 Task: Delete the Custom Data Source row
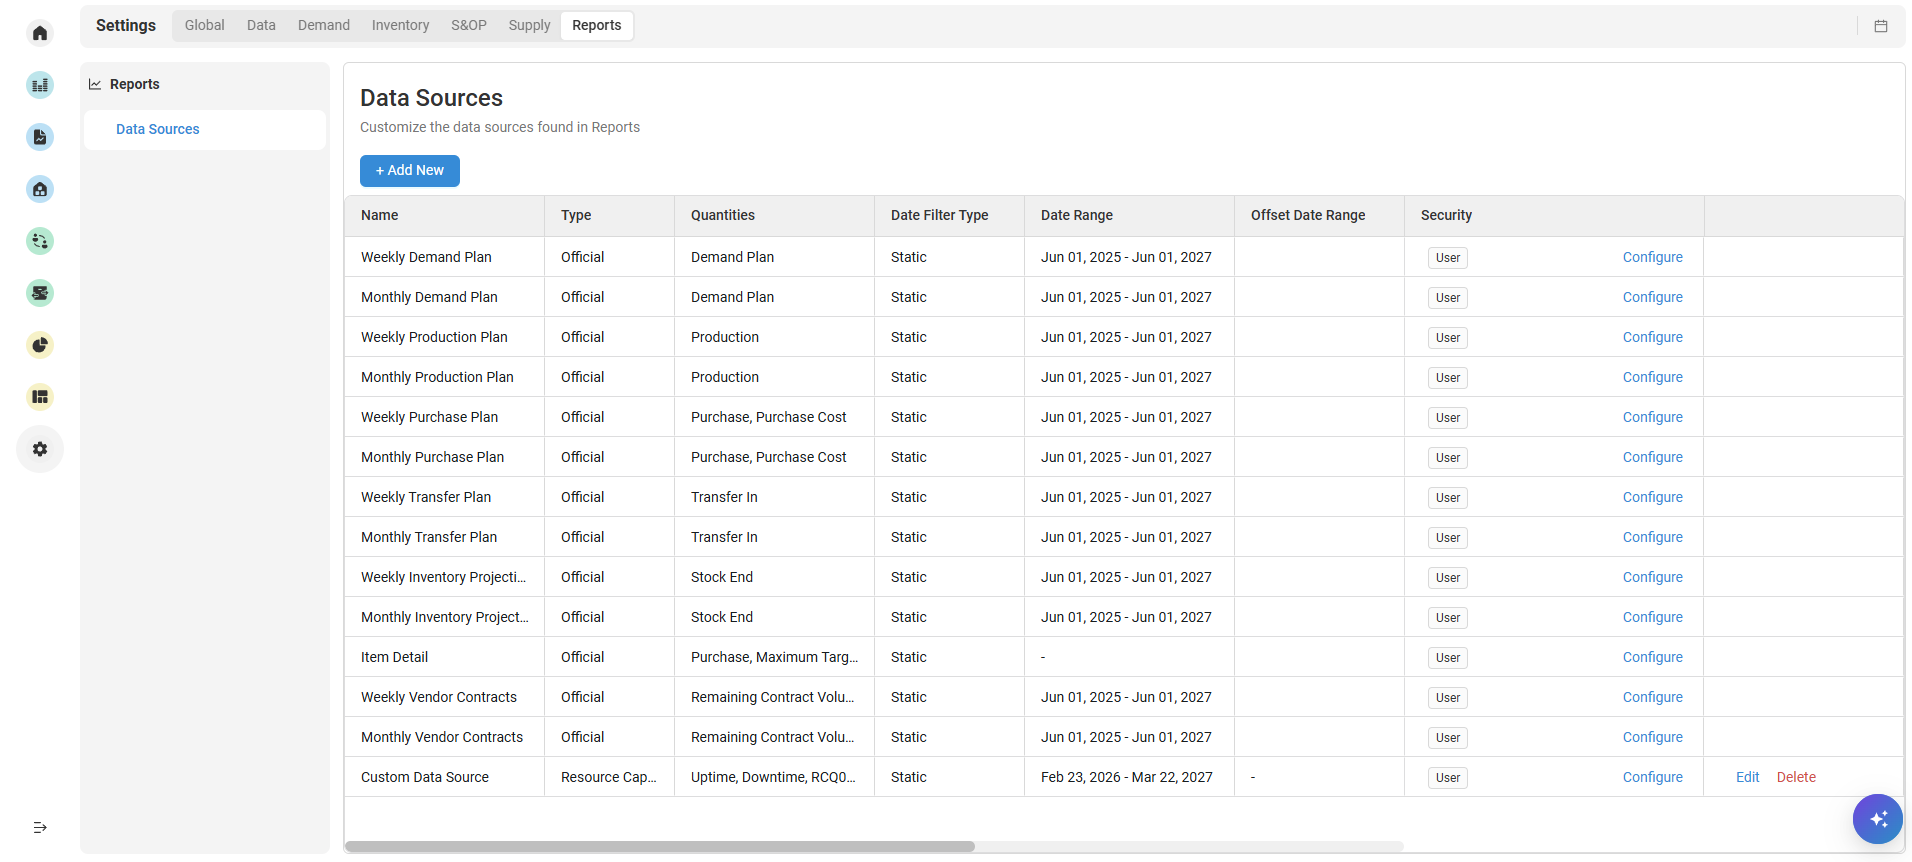pos(1795,777)
